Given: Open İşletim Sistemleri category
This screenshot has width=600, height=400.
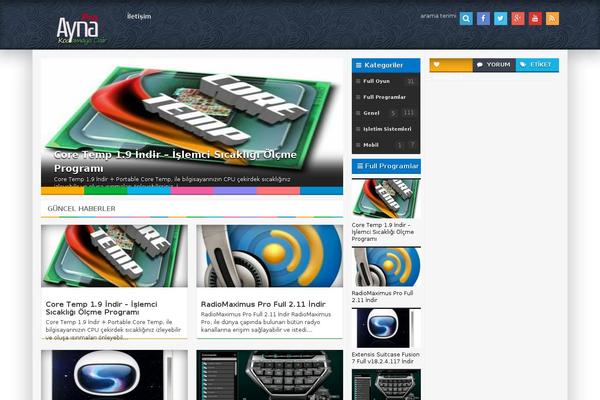Looking at the screenshot, I should point(386,129).
